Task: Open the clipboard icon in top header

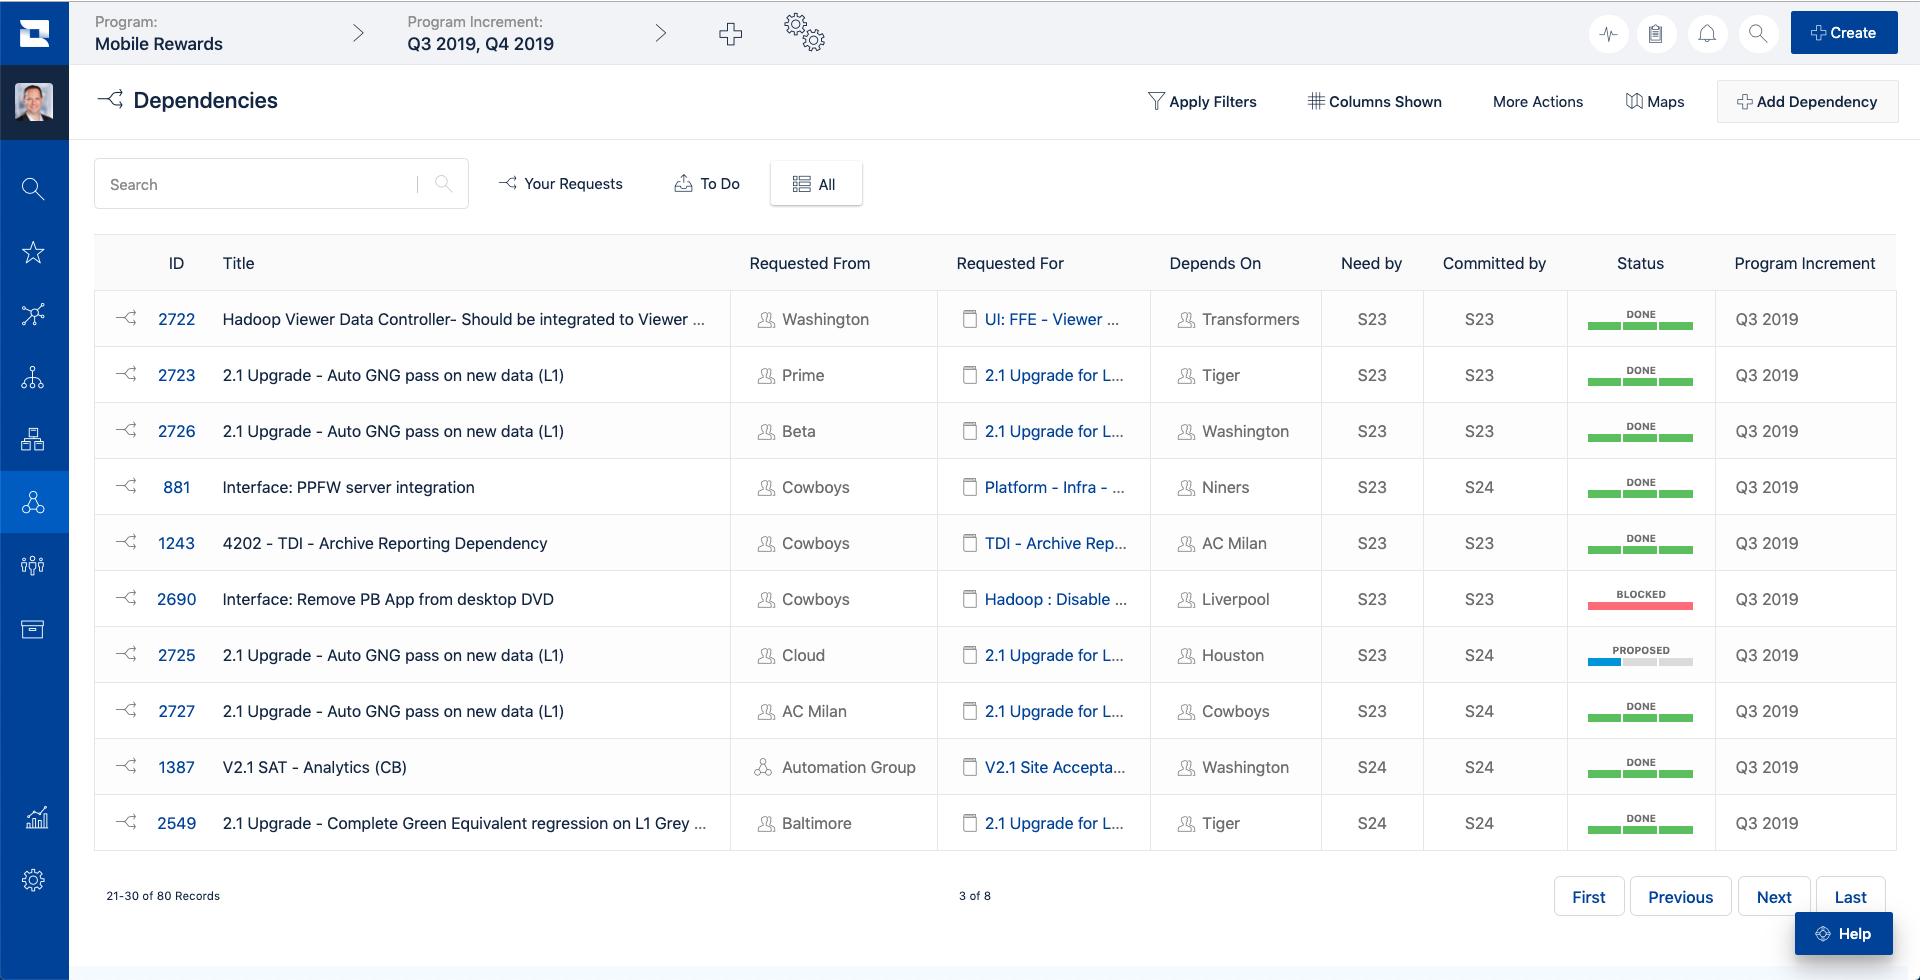Action: pyautogui.click(x=1656, y=34)
